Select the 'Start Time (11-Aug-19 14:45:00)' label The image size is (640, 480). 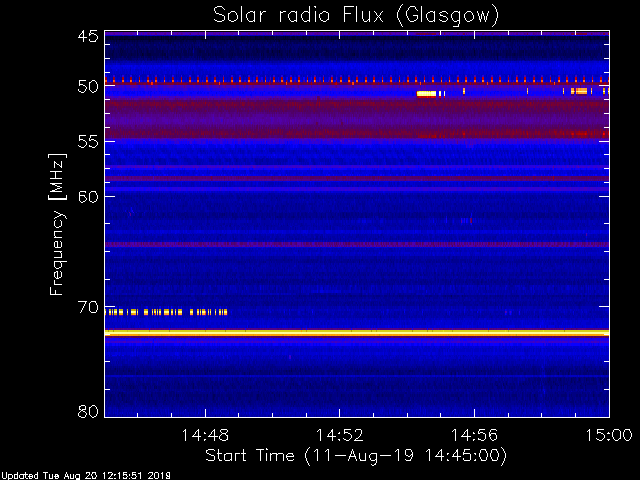tap(356, 456)
